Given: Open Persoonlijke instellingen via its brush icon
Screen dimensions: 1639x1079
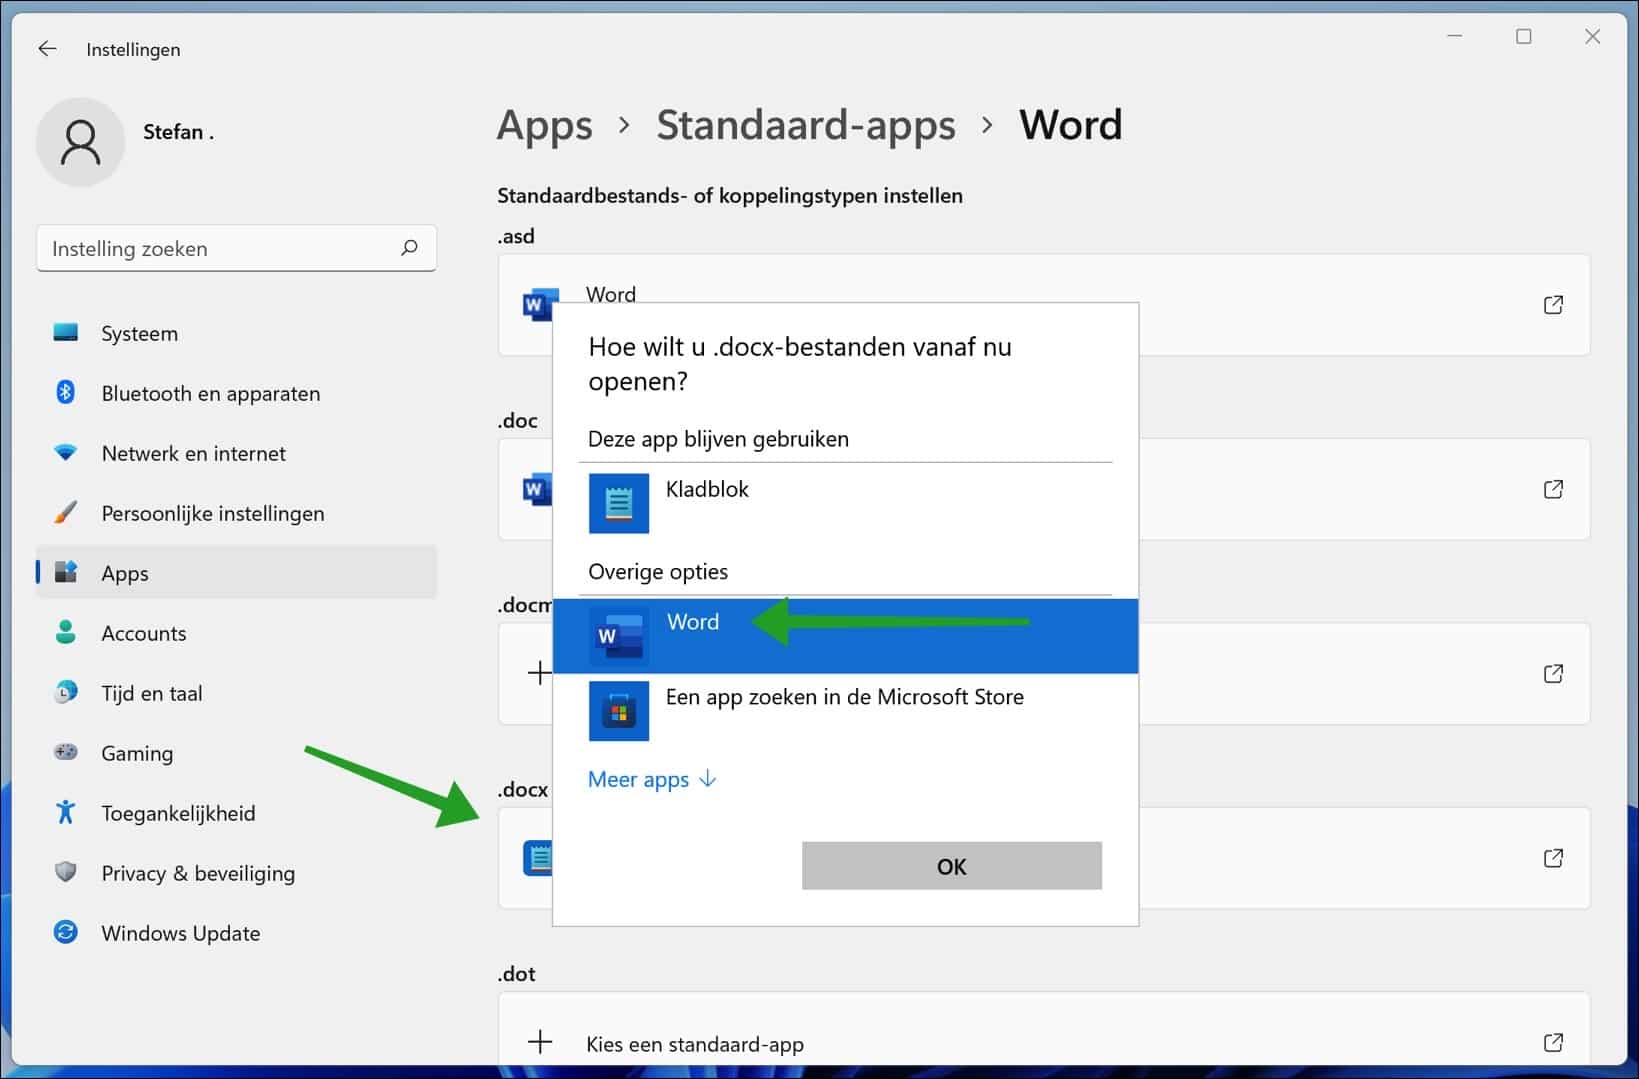Looking at the screenshot, I should (x=65, y=512).
